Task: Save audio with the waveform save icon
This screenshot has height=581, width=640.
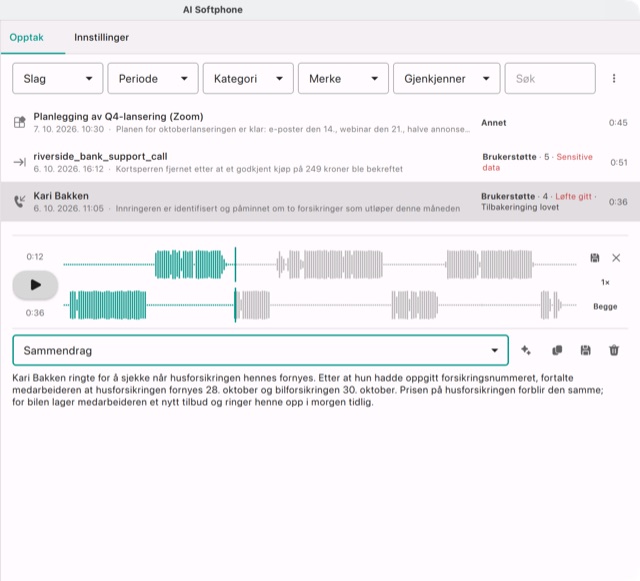Action: (595, 258)
